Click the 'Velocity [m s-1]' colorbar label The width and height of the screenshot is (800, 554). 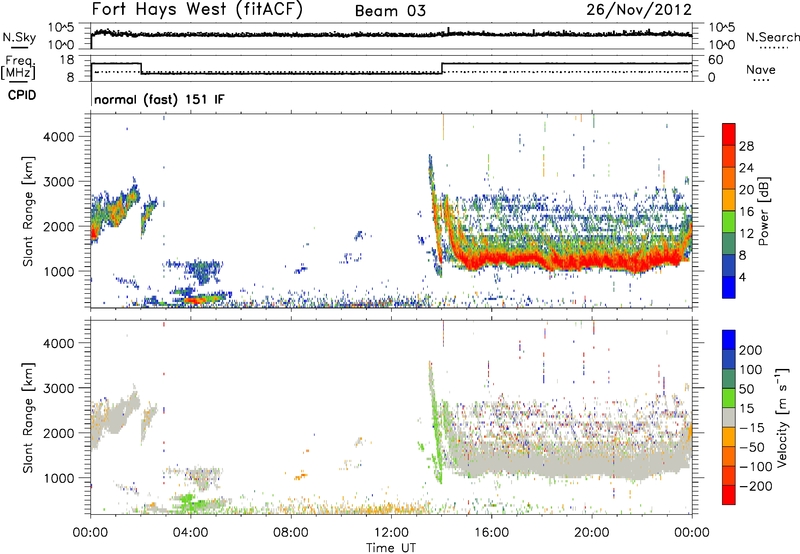[782, 417]
